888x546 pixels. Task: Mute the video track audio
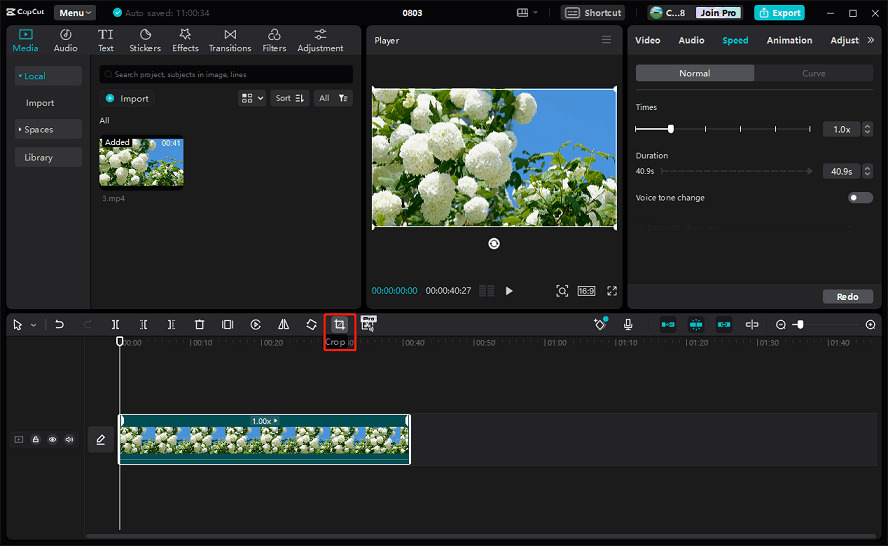click(69, 439)
